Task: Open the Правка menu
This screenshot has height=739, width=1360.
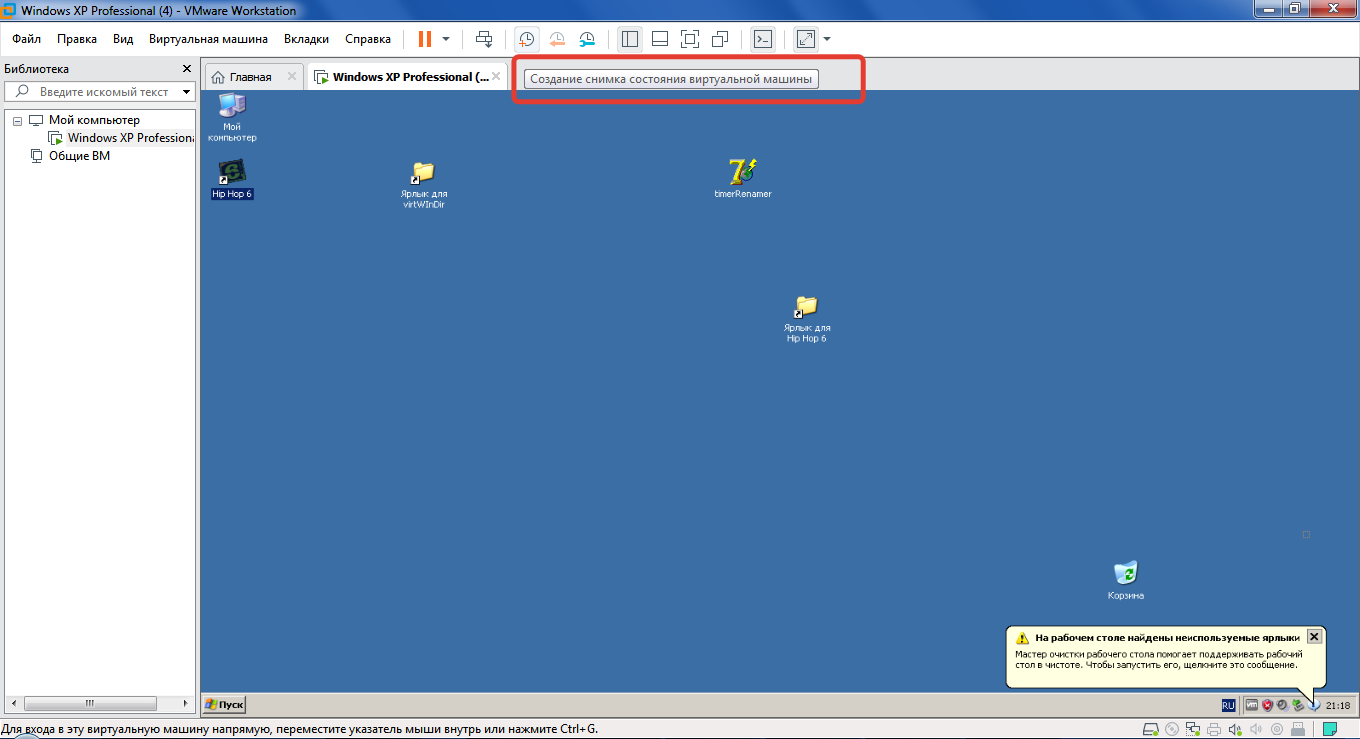Action: [77, 39]
